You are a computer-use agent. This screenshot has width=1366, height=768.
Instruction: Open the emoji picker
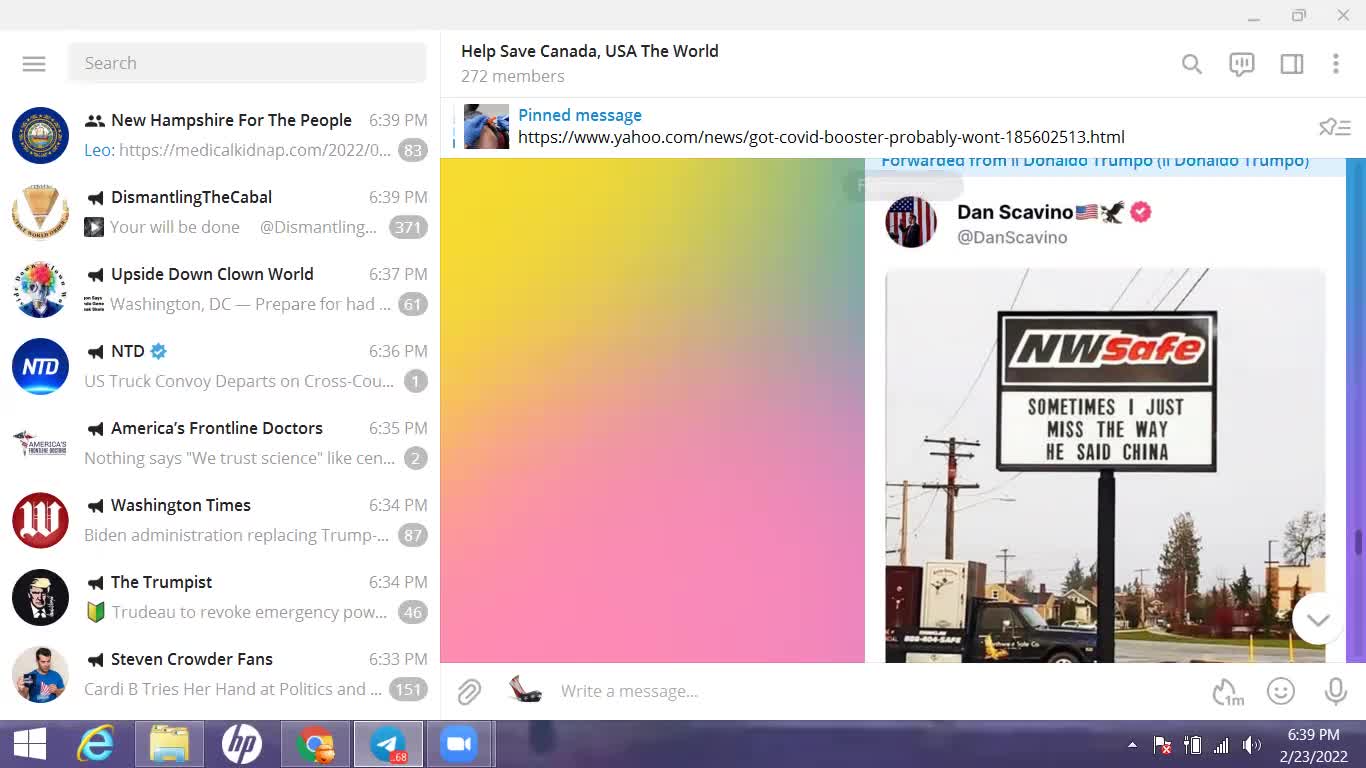[1280, 691]
